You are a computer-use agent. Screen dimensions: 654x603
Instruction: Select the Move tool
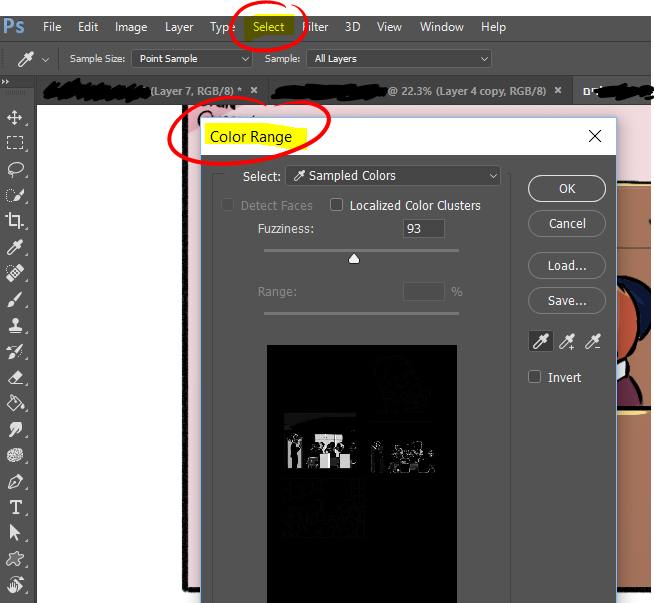pos(15,118)
